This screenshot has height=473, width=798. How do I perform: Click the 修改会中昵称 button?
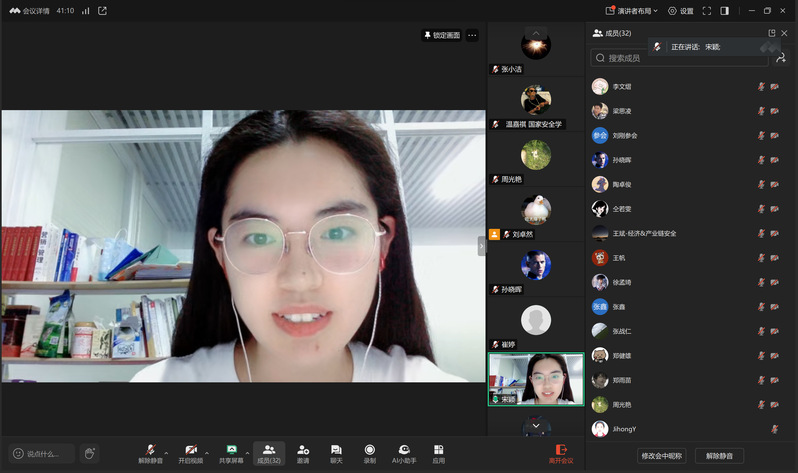[662, 456]
